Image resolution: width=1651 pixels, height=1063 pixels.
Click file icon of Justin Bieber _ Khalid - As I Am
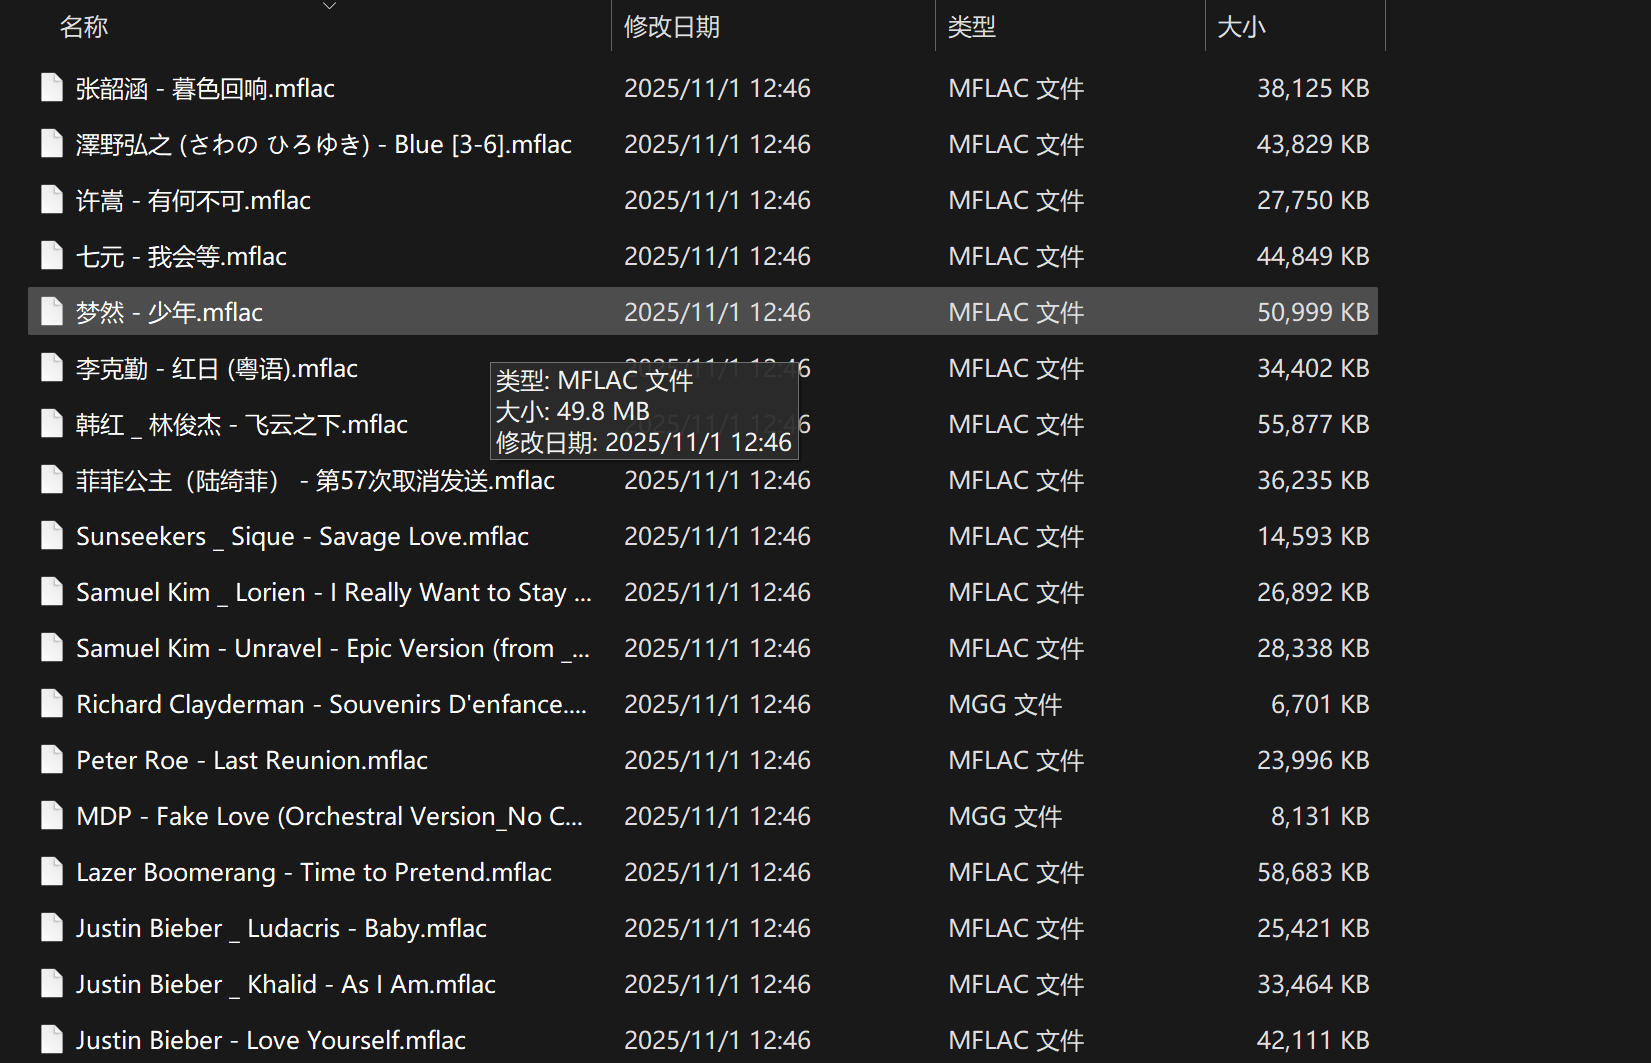(52, 984)
